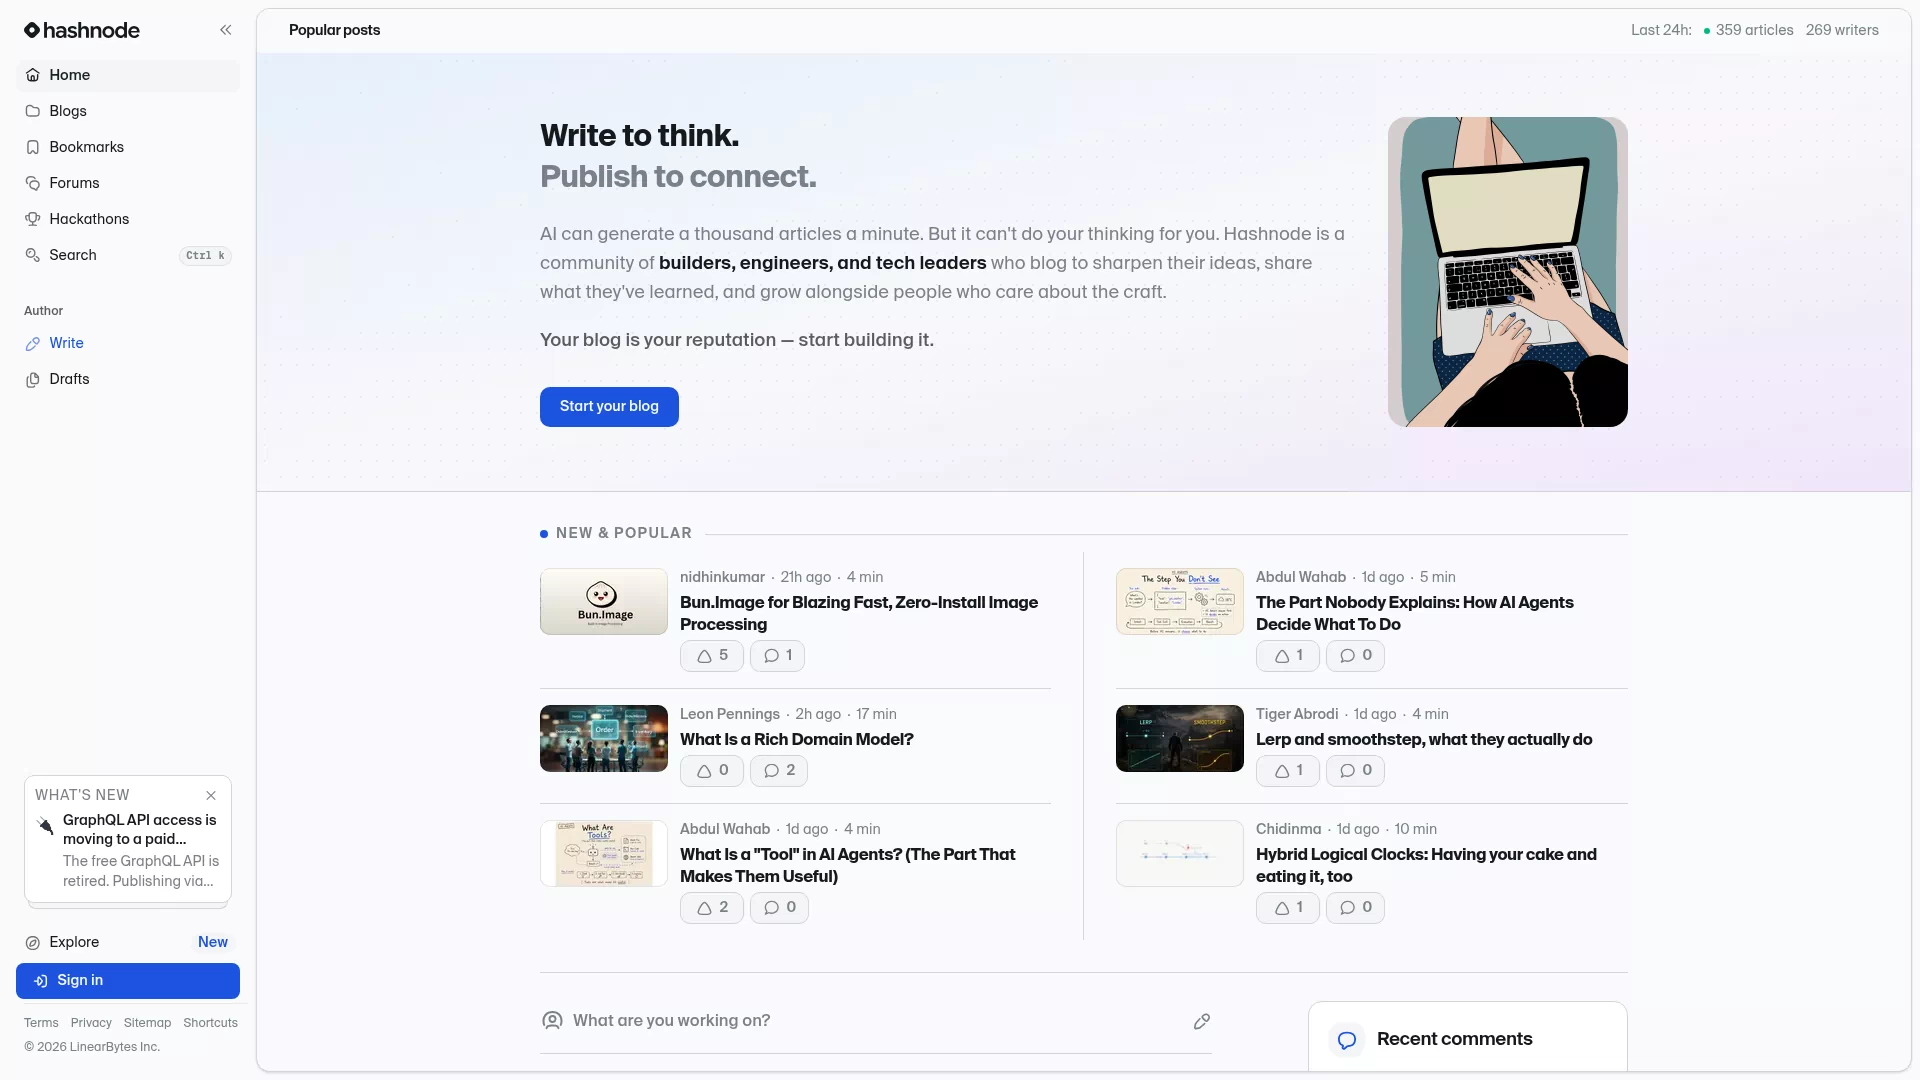Open the Lerp and smoothstep post thumbnail
Image resolution: width=1920 pixels, height=1080 pixels.
pyautogui.click(x=1180, y=739)
